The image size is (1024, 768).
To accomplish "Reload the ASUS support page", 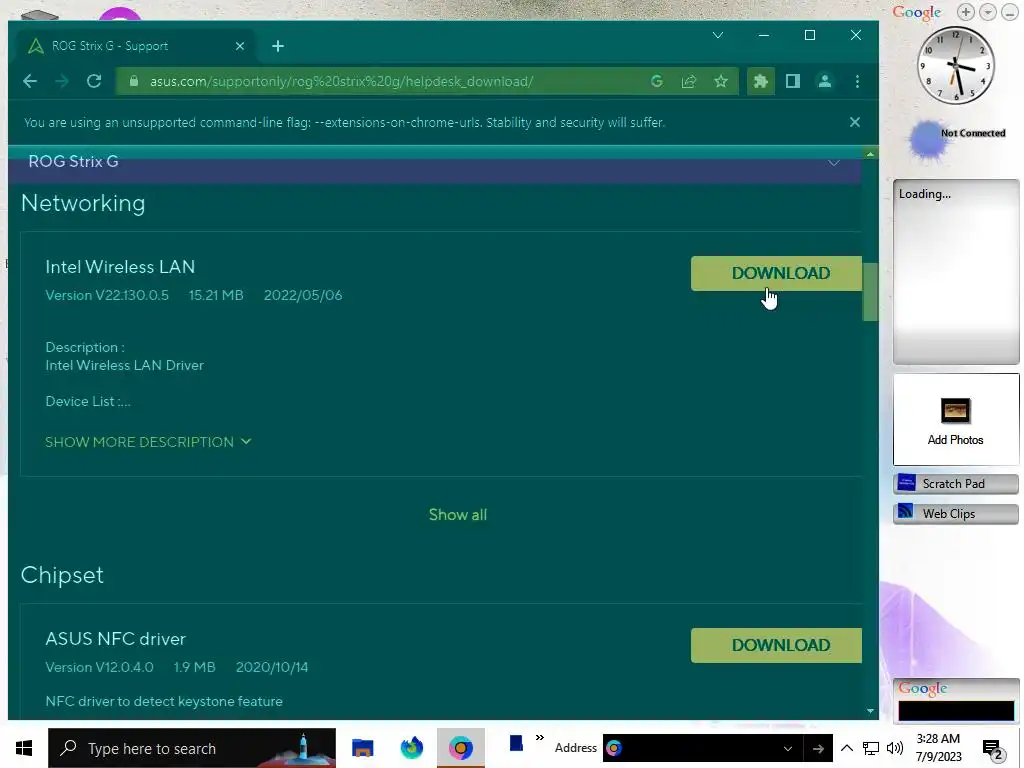I will (x=94, y=81).
